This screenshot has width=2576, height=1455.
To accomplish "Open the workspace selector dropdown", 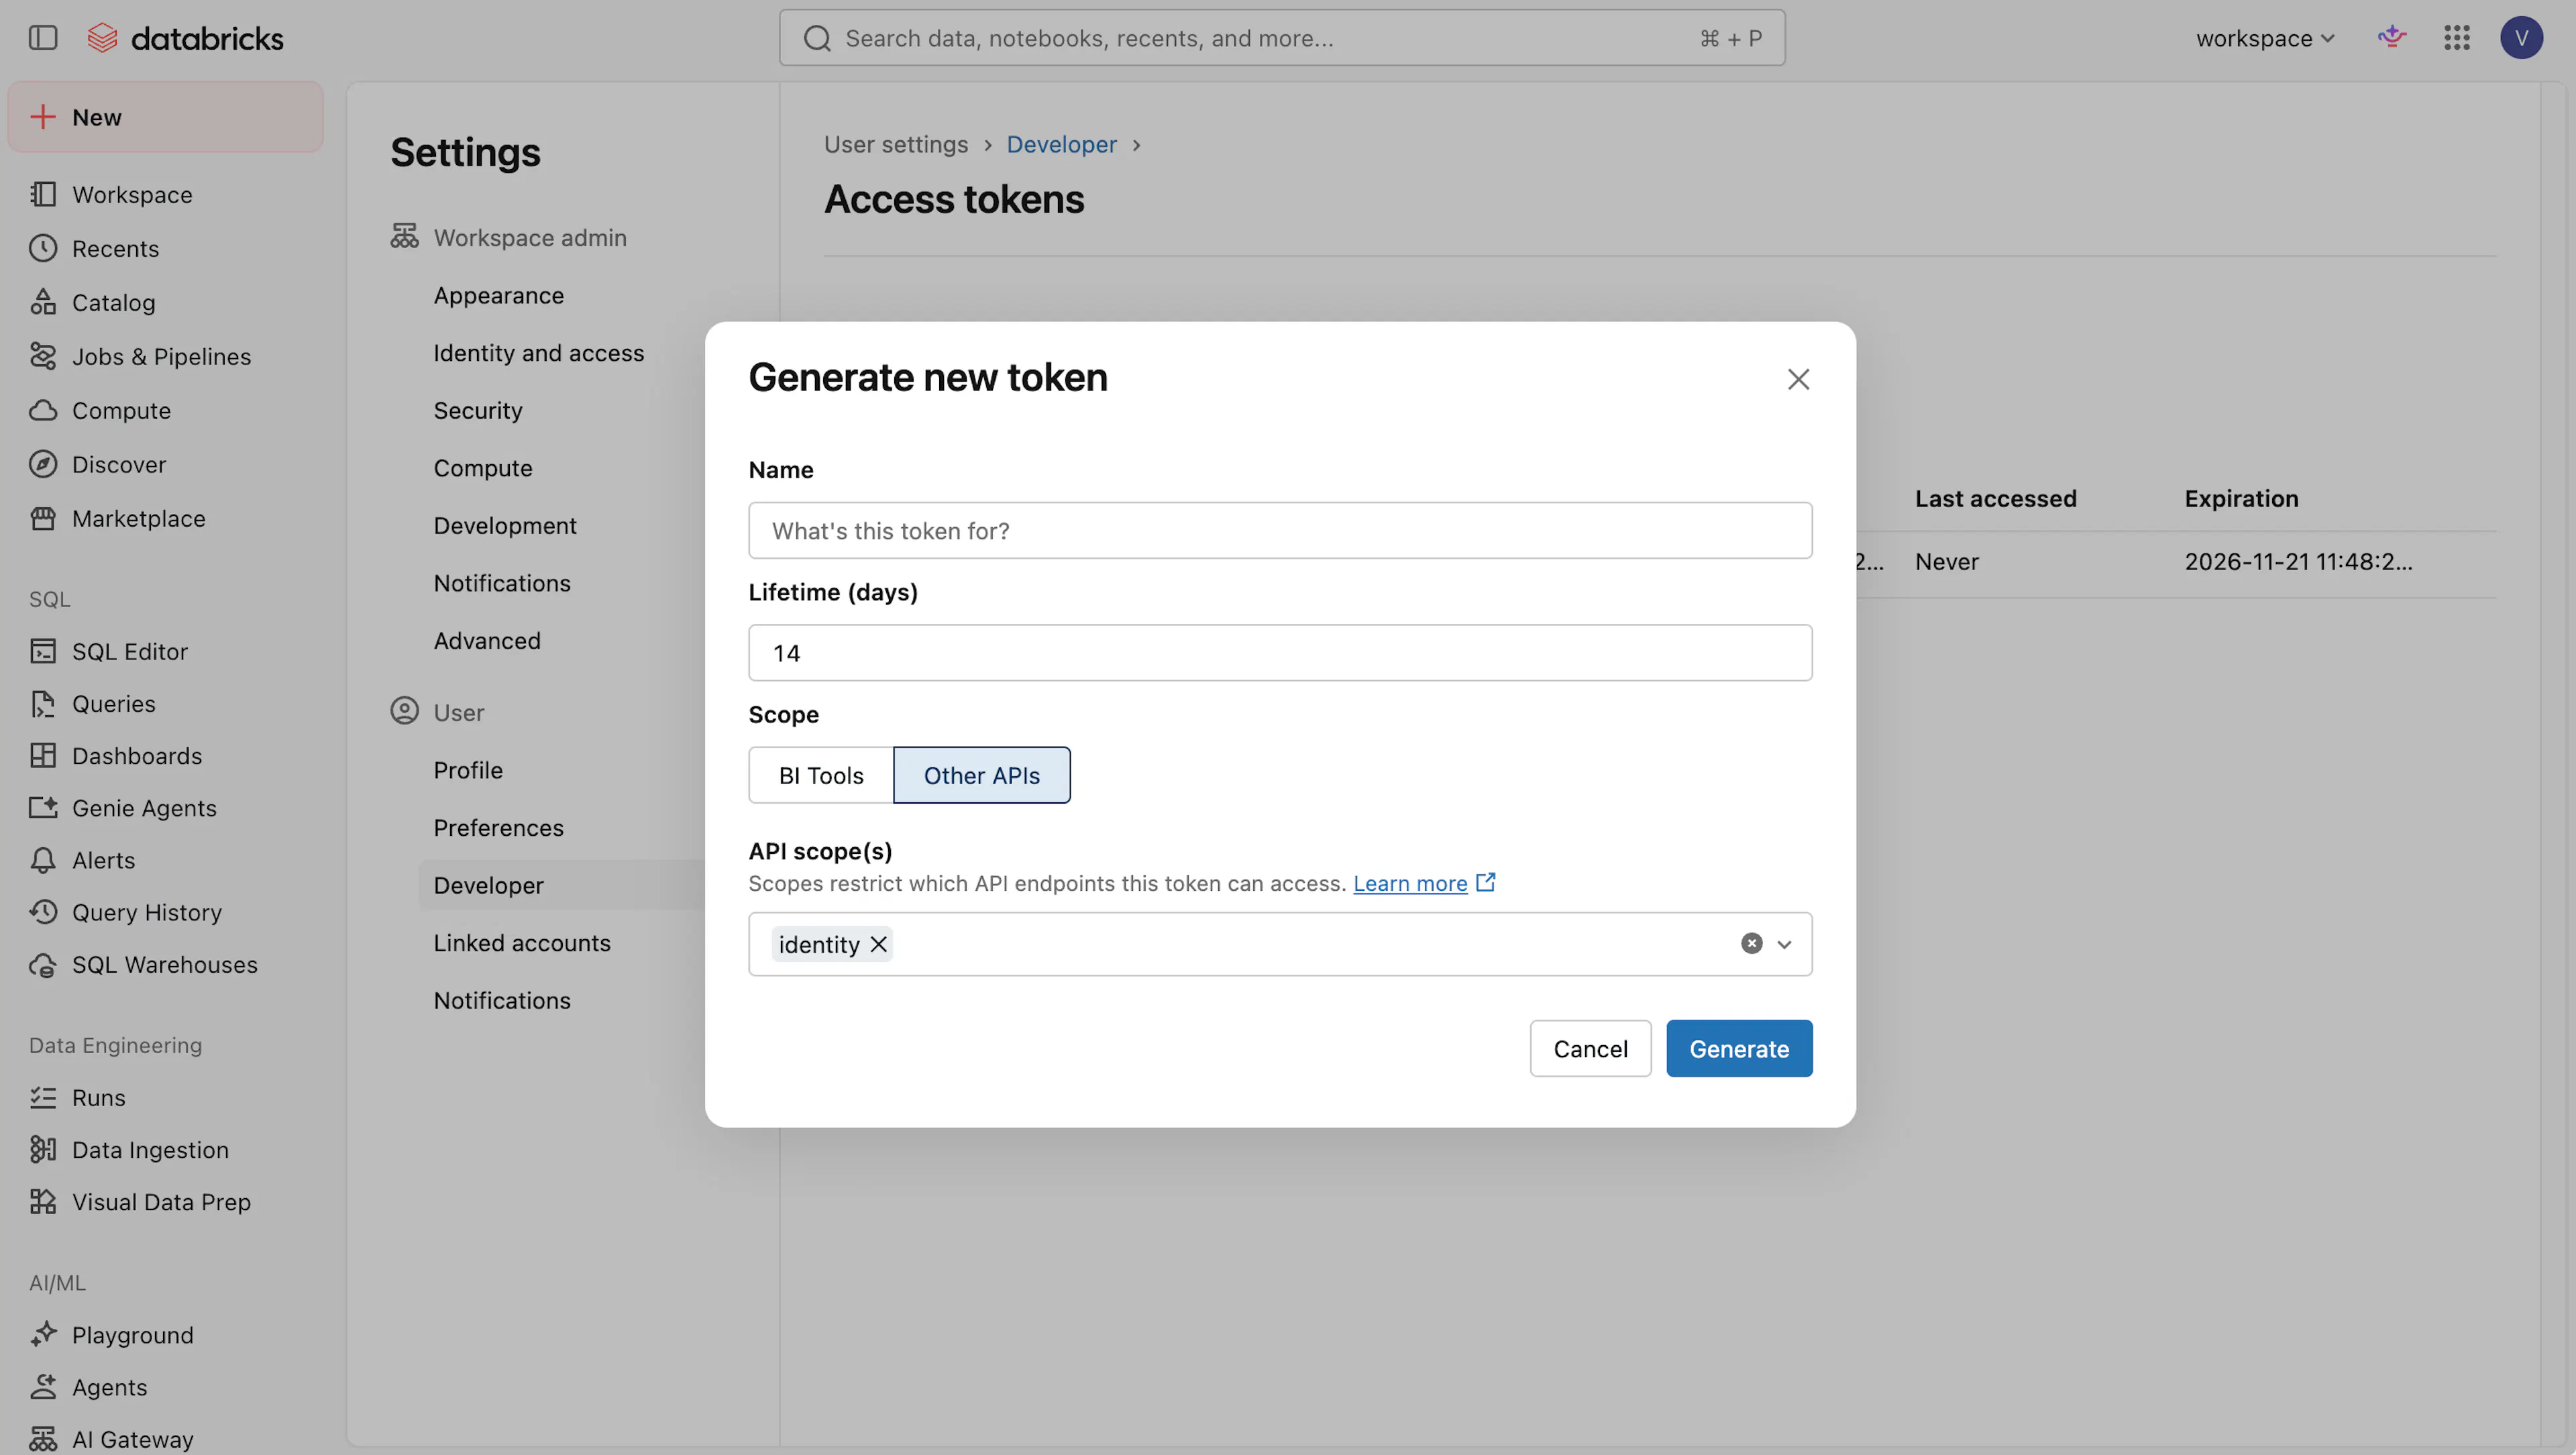I will [x=2264, y=38].
